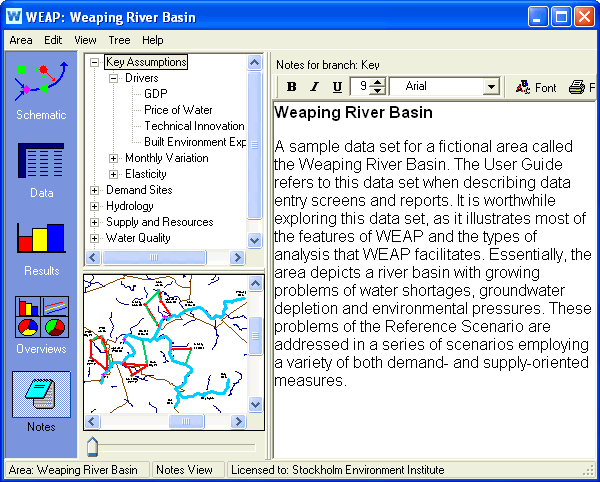Viewport: 600px width, 482px height.
Task: Click the map zoom slider handle
Action: coord(92,447)
